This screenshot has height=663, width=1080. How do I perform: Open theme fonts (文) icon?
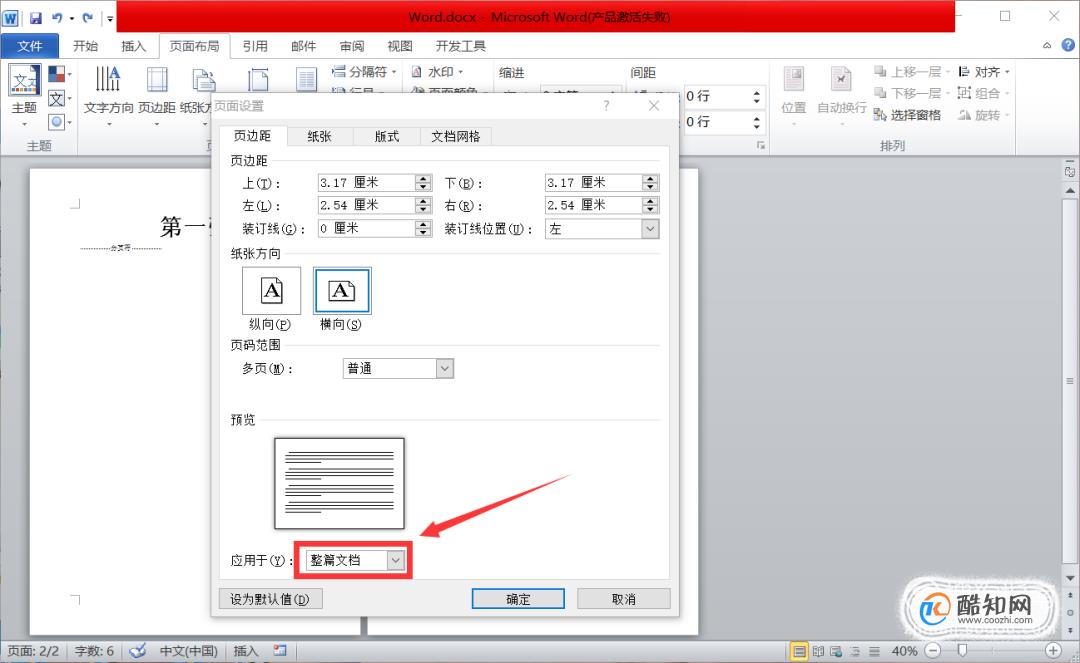57,98
